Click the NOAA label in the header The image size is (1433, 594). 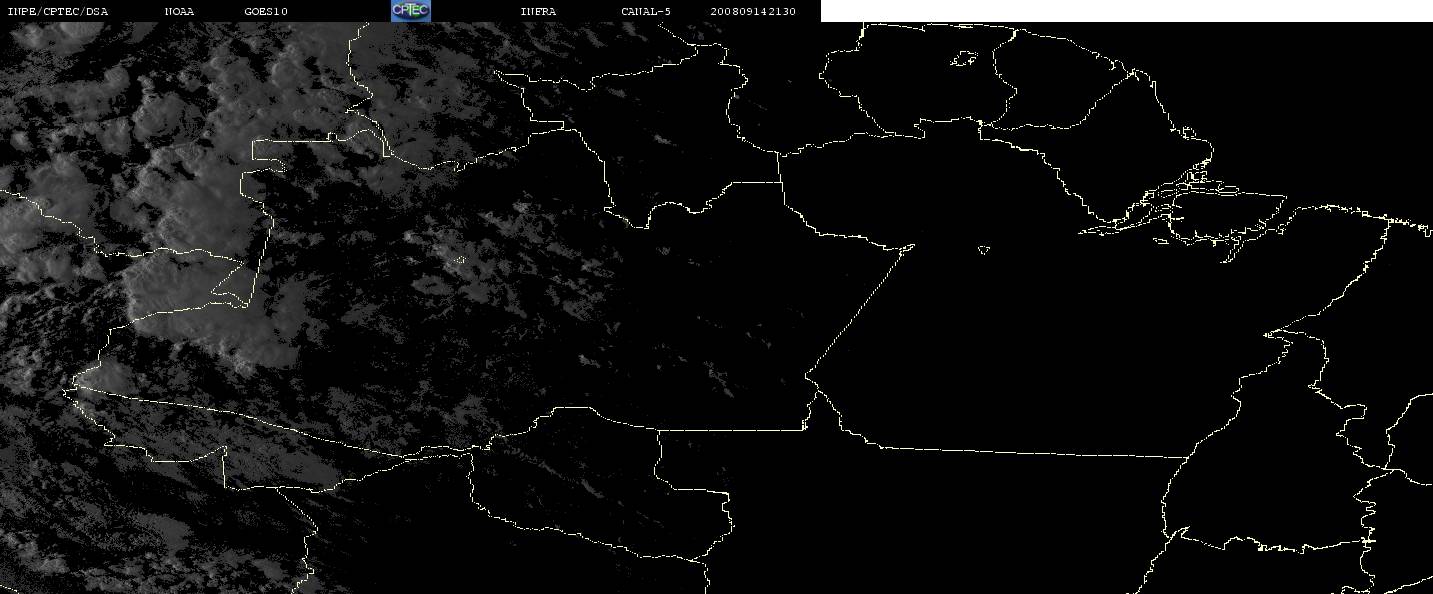click(x=180, y=11)
